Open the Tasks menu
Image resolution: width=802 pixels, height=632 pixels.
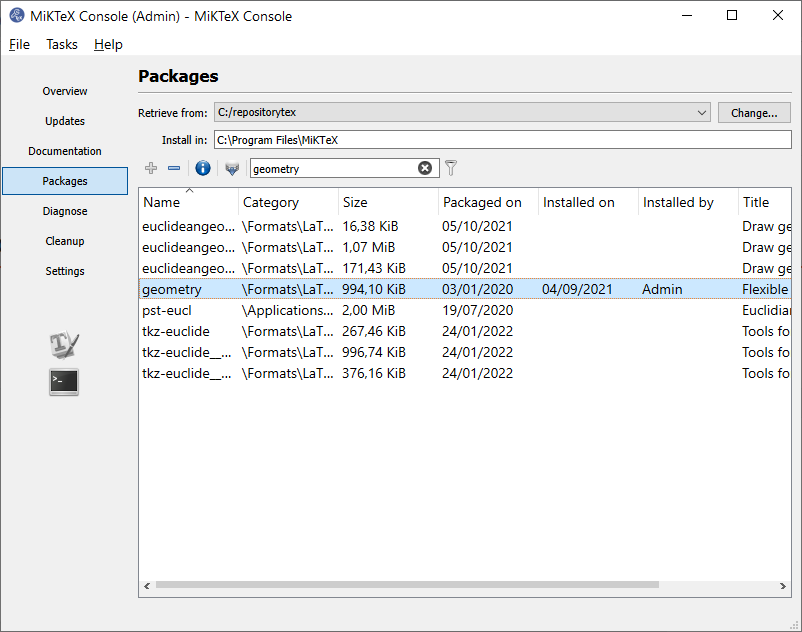(x=62, y=44)
